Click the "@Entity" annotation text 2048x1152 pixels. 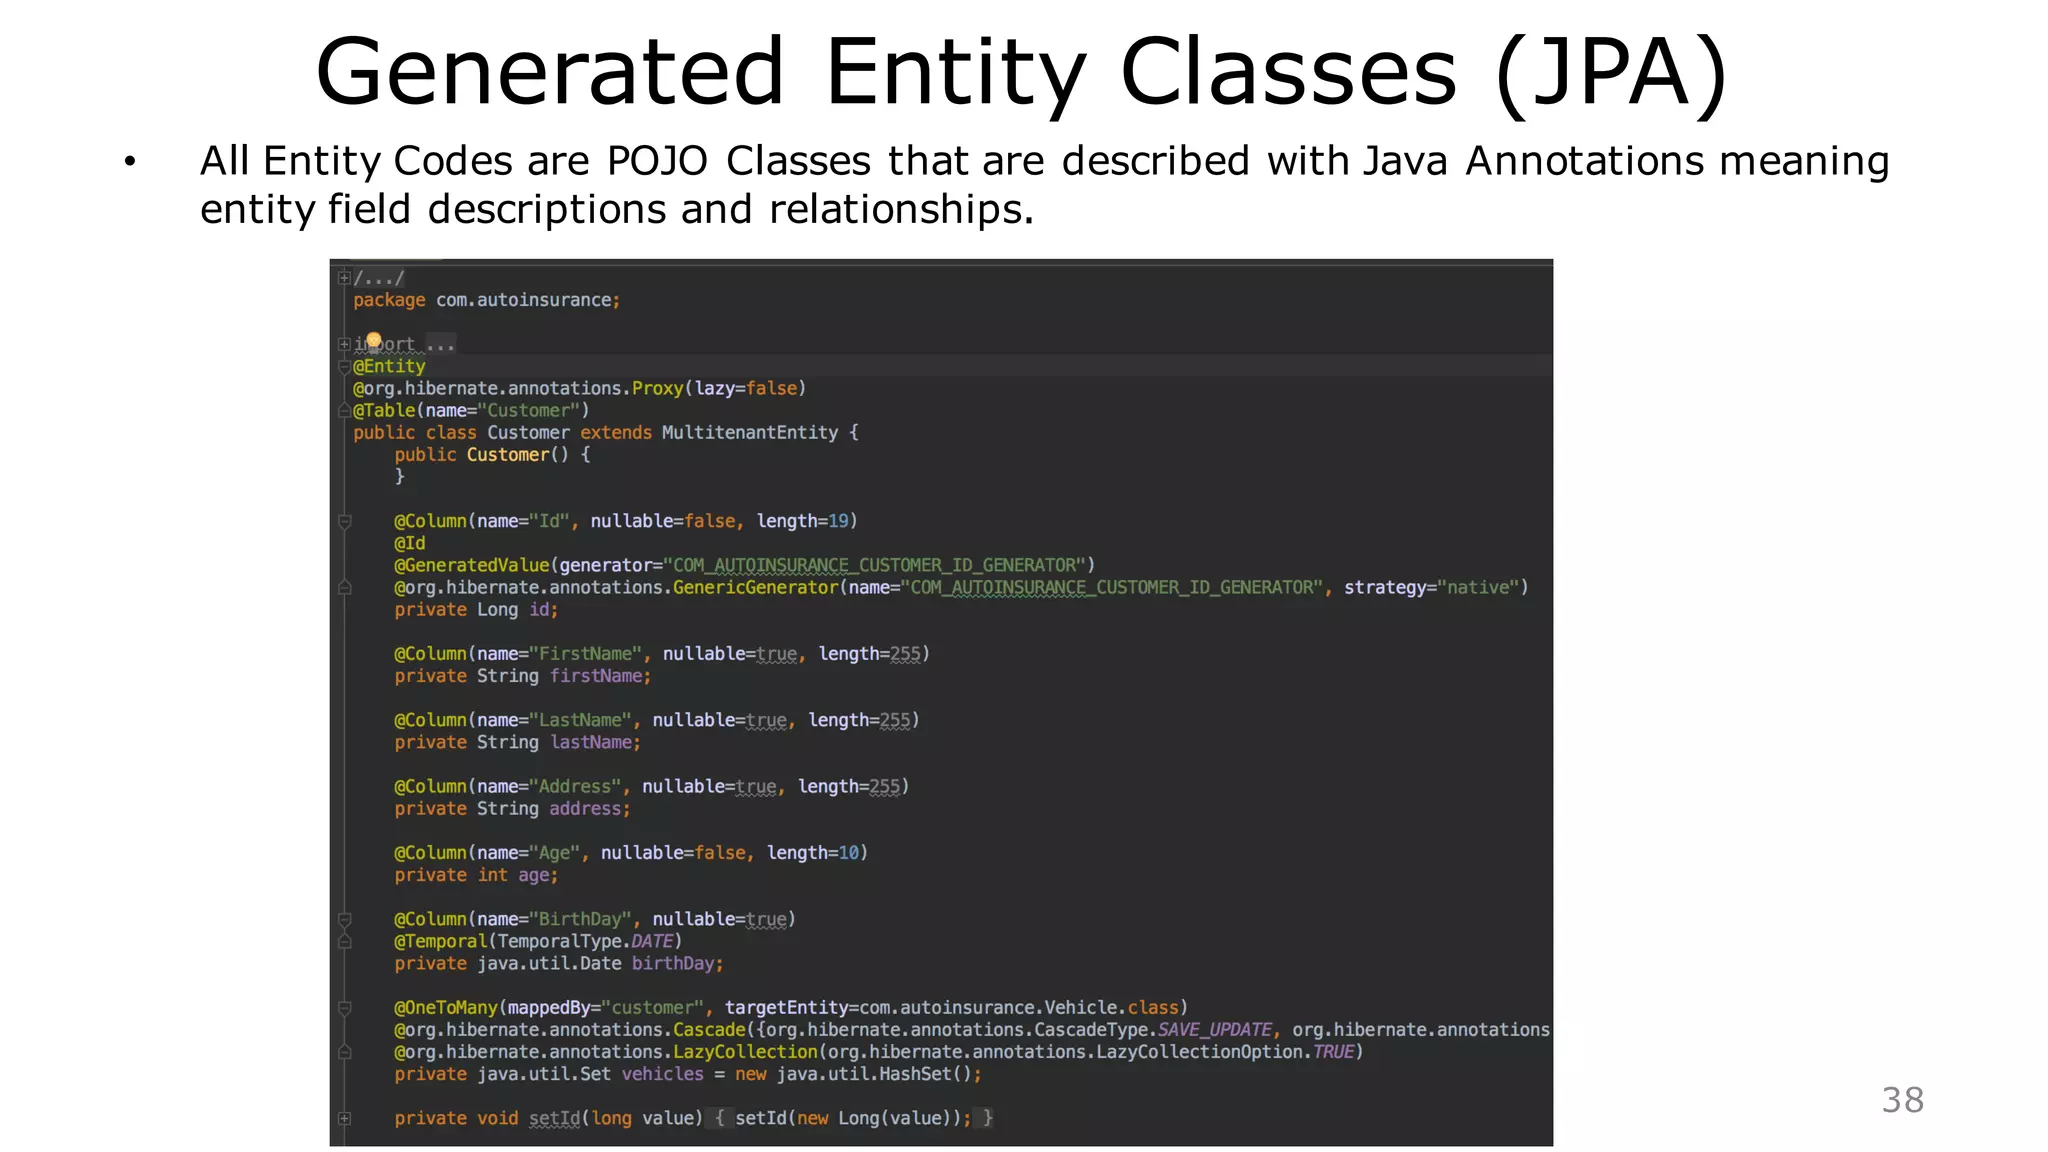(389, 367)
